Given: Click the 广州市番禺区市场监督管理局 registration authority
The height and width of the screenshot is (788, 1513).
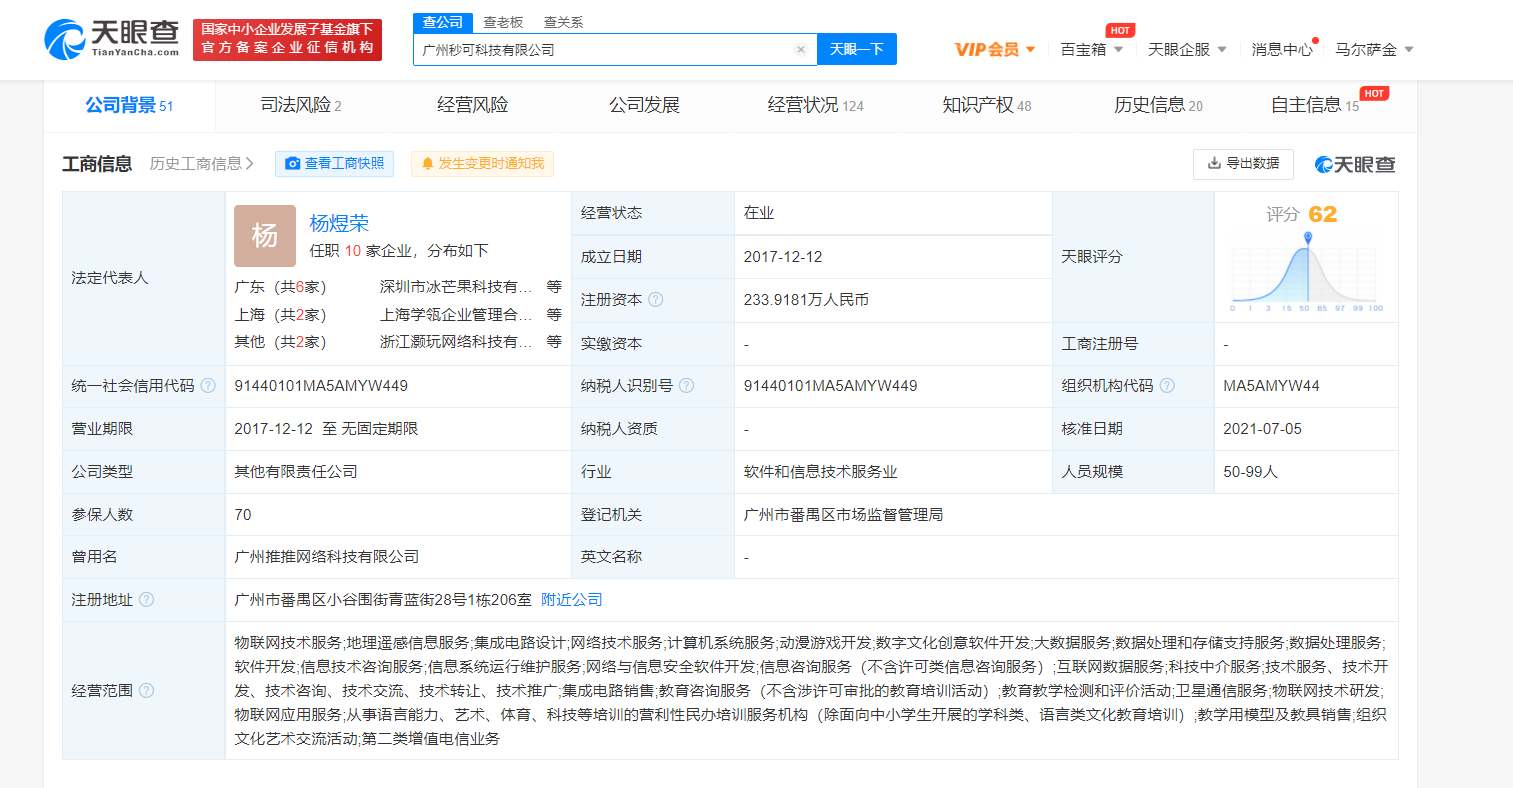Looking at the screenshot, I should (843, 515).
